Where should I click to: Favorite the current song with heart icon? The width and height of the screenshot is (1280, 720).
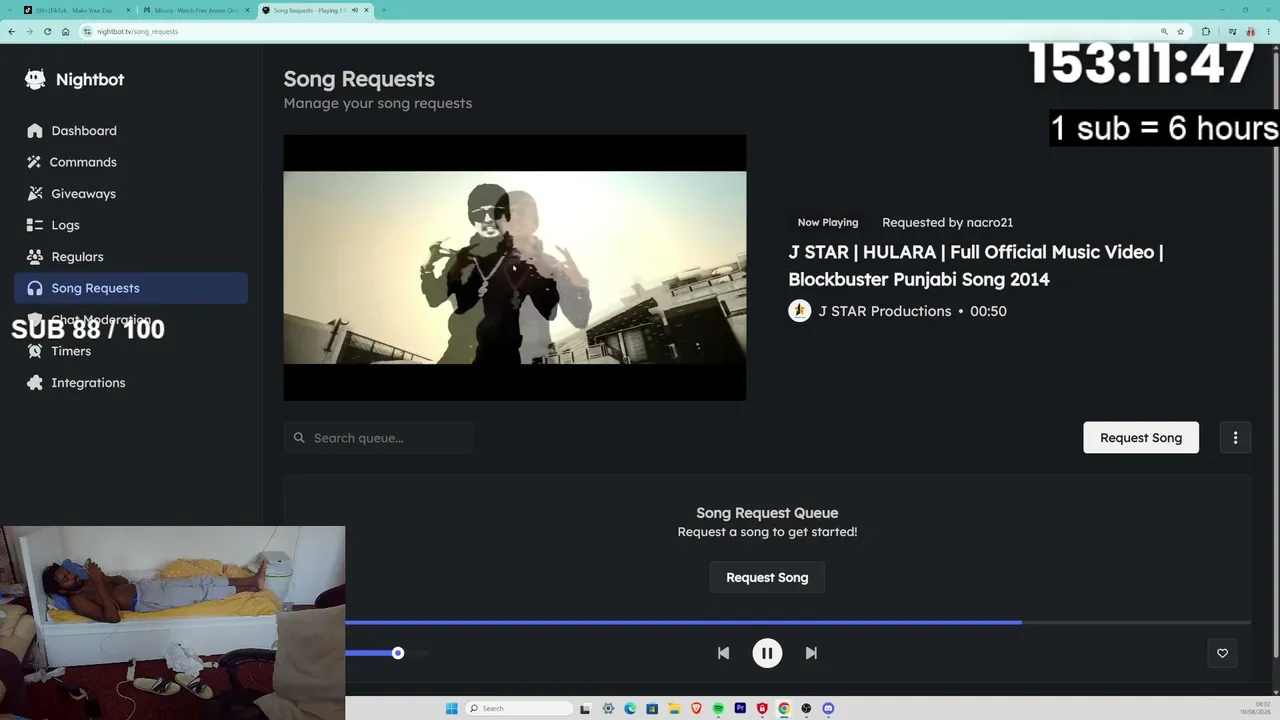[x=1222, y=653]
